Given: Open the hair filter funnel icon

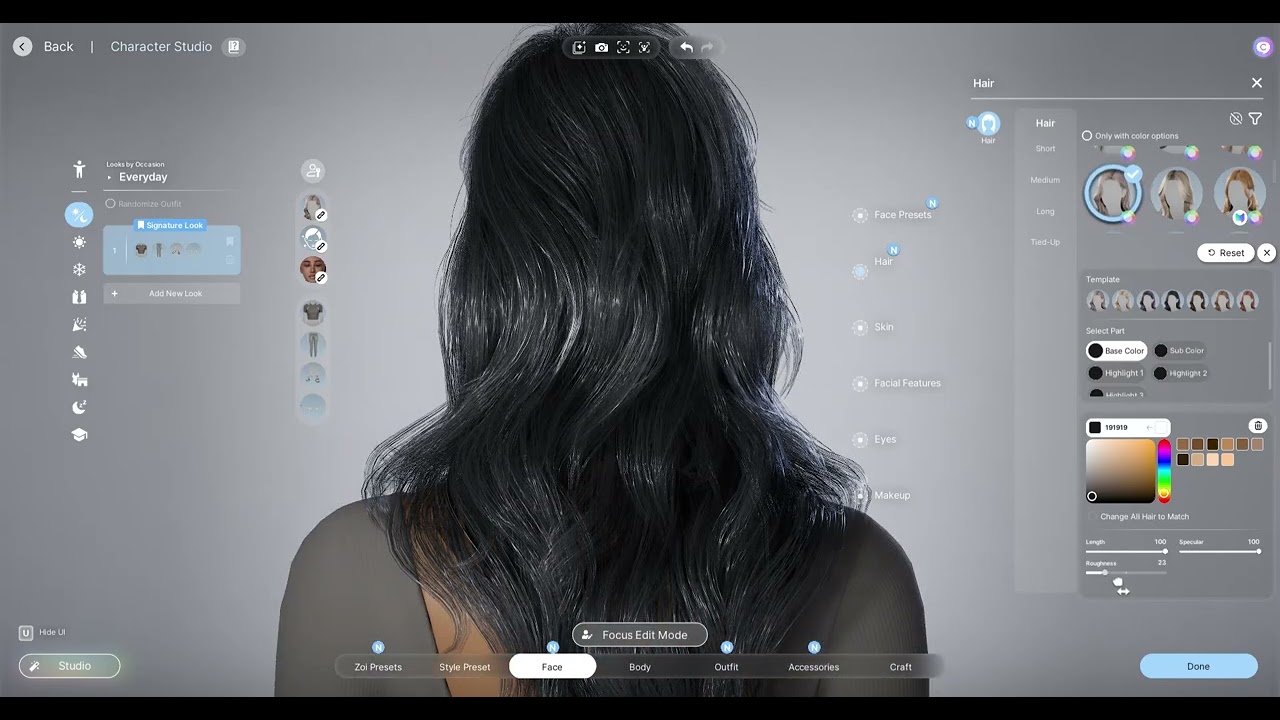Looking at the screenshot, I should [x=1255, y=119].
